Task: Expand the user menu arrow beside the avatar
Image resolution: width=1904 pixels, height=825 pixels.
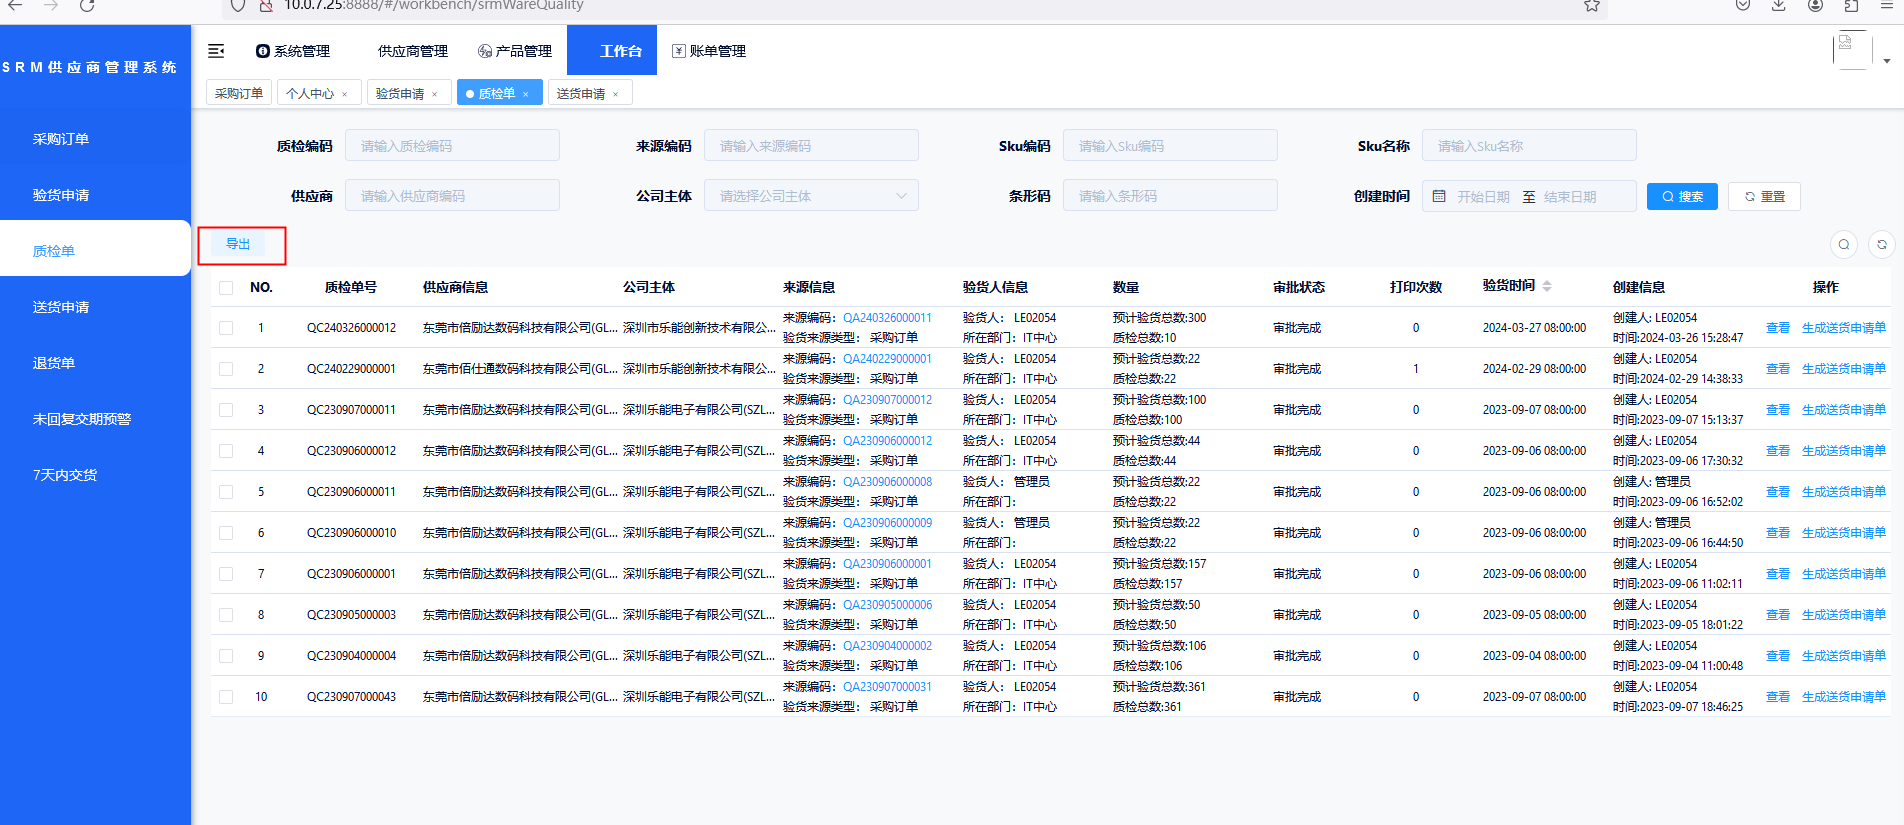Action: [x=1887, y=61]
